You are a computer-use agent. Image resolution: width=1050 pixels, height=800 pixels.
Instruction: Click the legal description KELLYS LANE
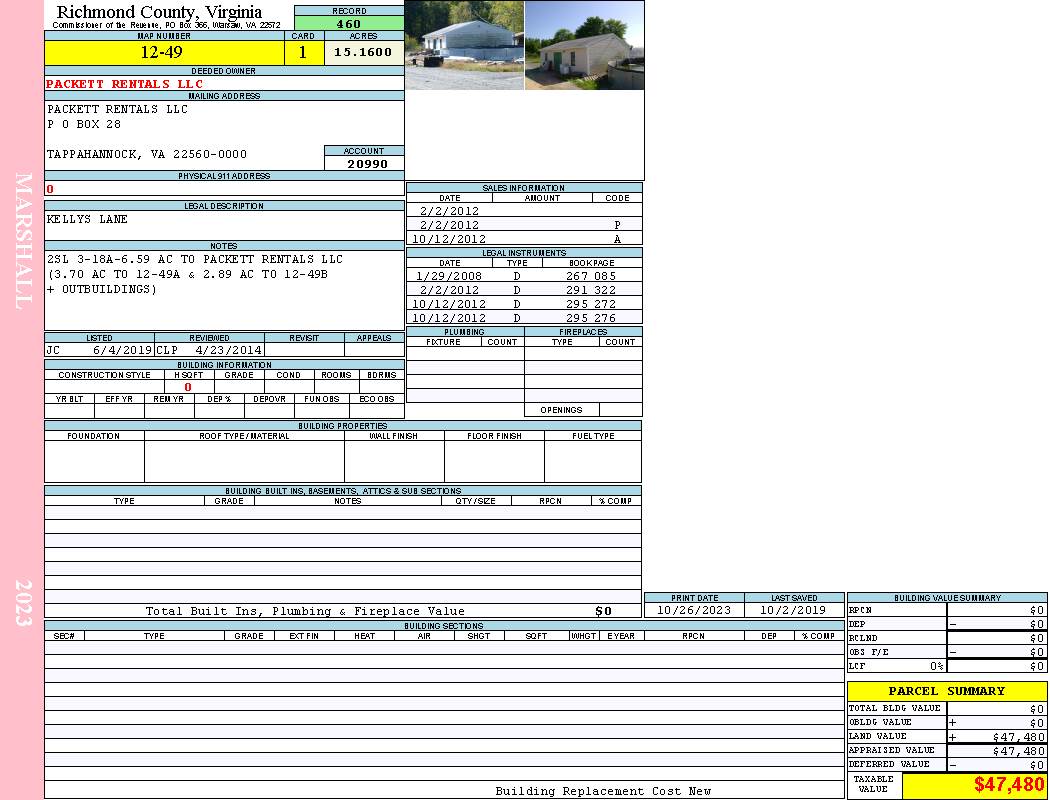(x=88, y=220)
